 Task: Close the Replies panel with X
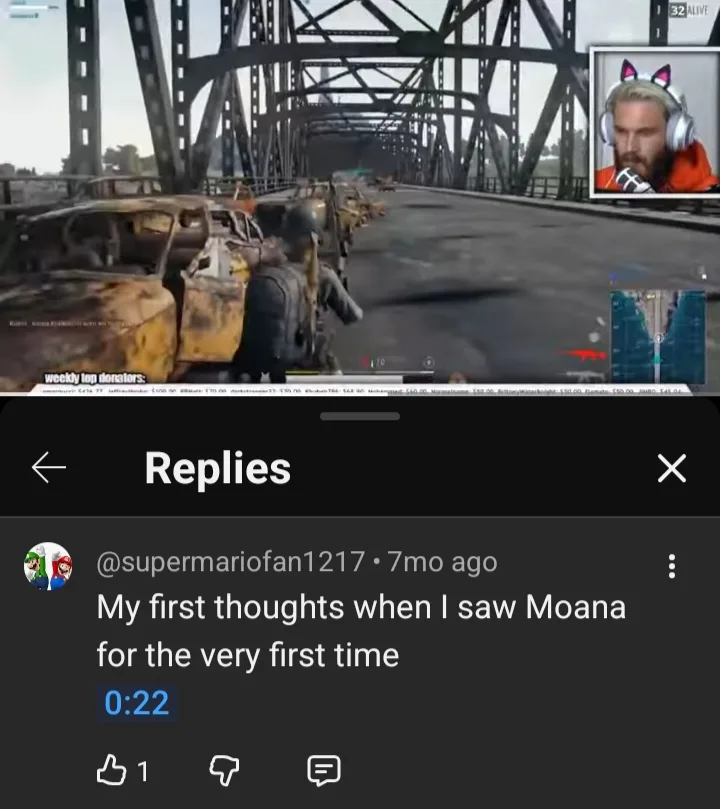[x=672, y=468]
